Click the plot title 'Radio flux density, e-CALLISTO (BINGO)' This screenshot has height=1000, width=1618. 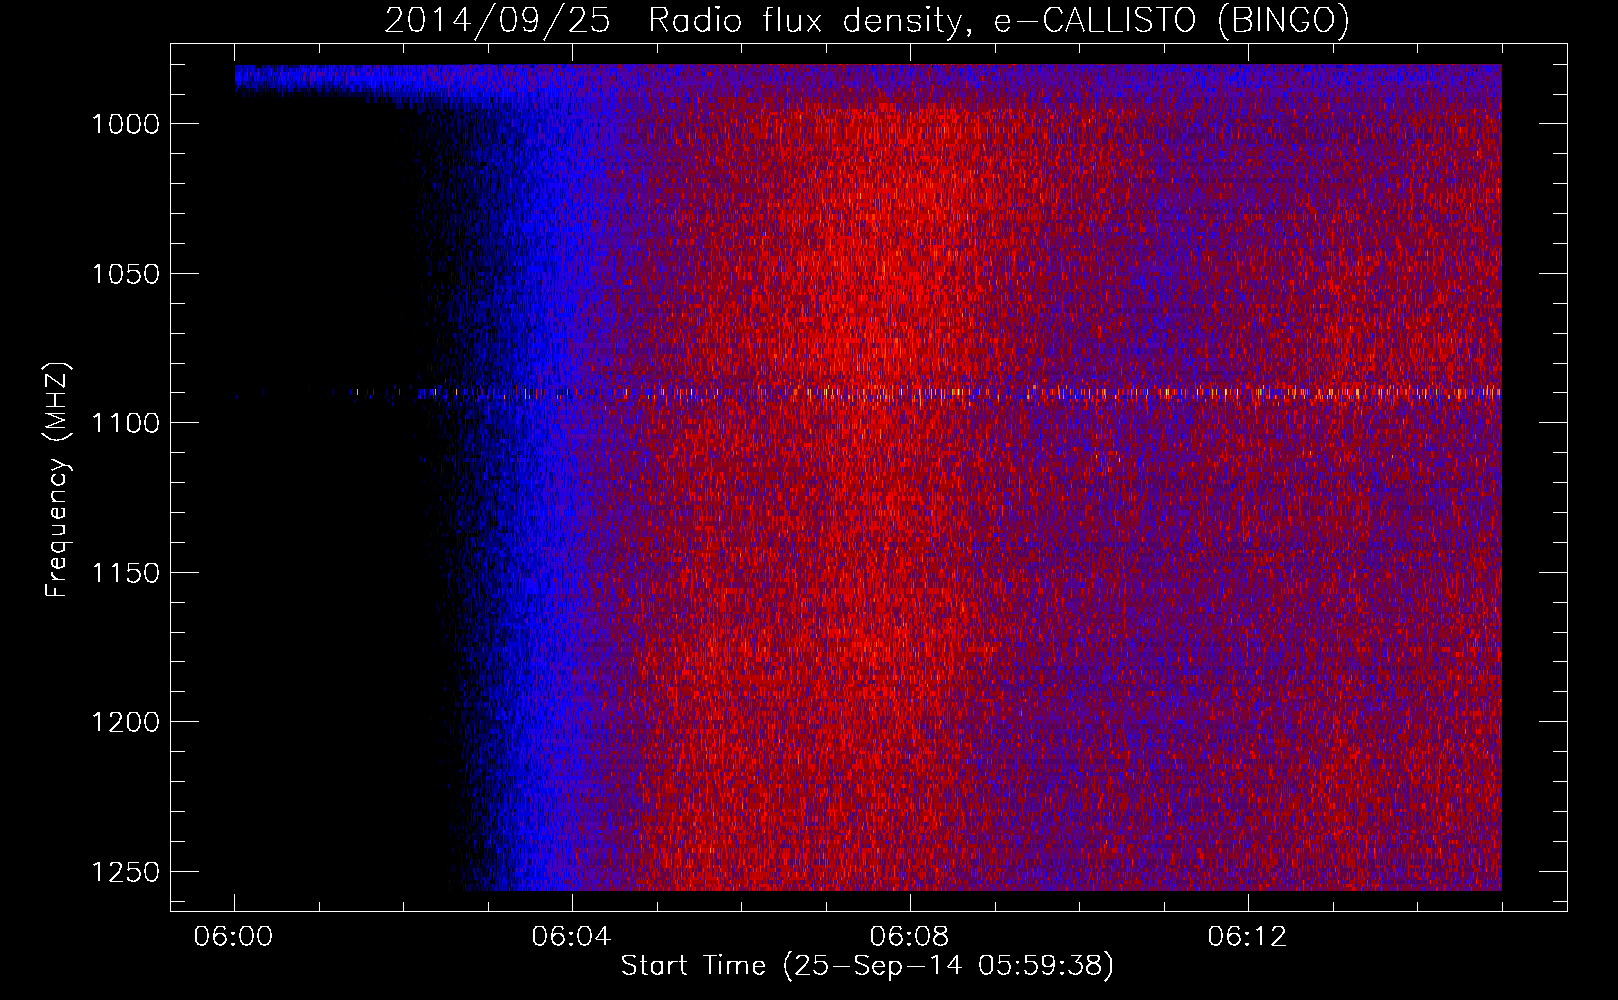[998, 21]
